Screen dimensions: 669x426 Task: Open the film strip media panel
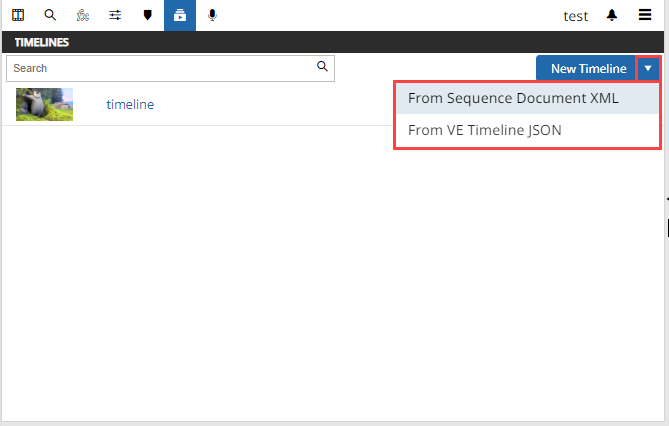point(18,15)
